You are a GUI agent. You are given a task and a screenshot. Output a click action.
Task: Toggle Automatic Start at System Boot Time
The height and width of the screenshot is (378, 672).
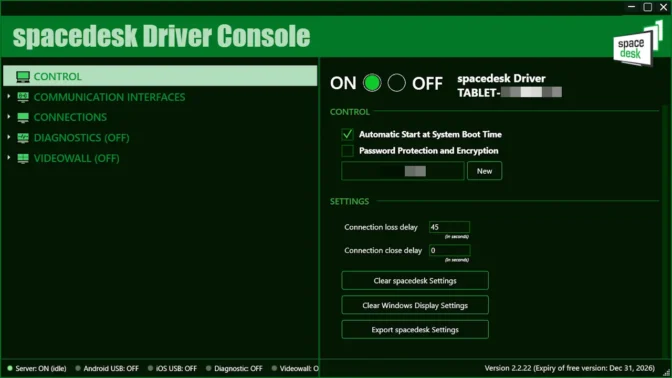coord(348,134)
